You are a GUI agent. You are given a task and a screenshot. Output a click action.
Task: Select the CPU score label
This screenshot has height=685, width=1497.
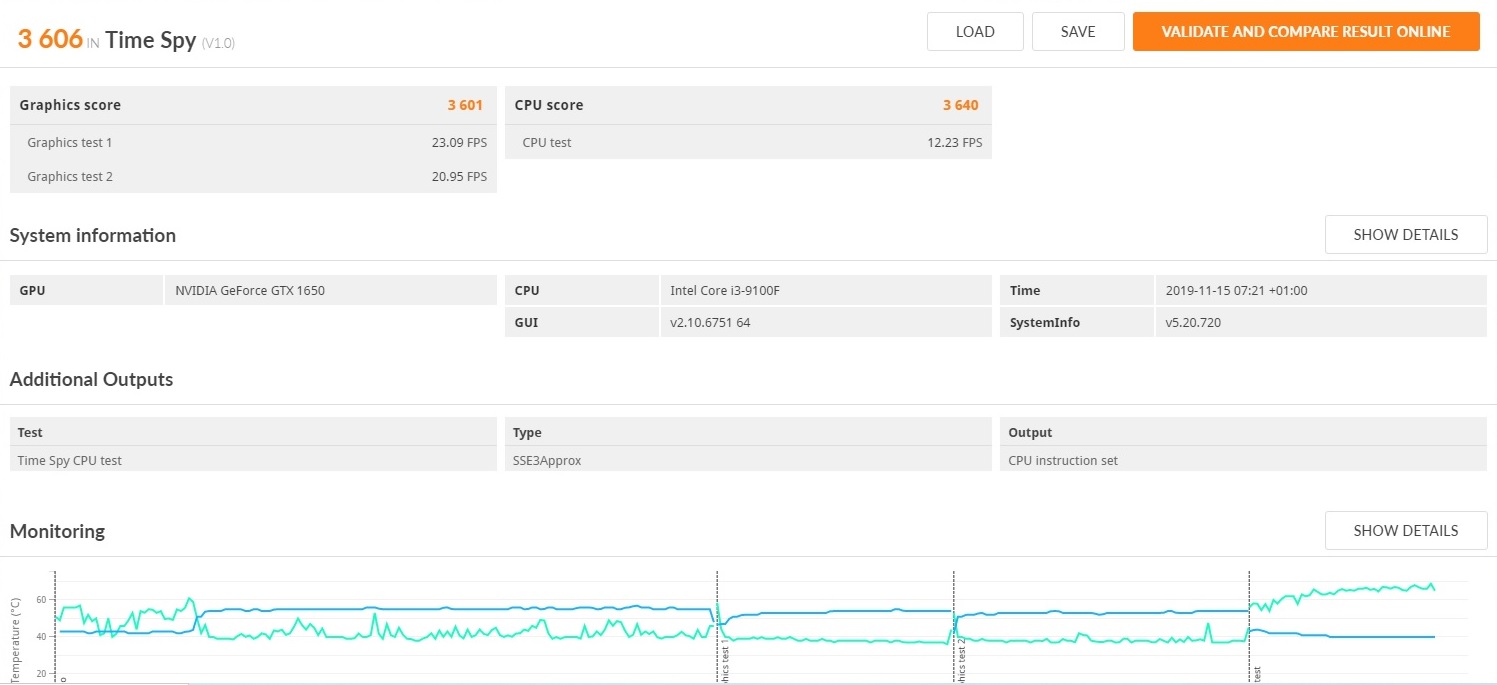pos(549,105)
